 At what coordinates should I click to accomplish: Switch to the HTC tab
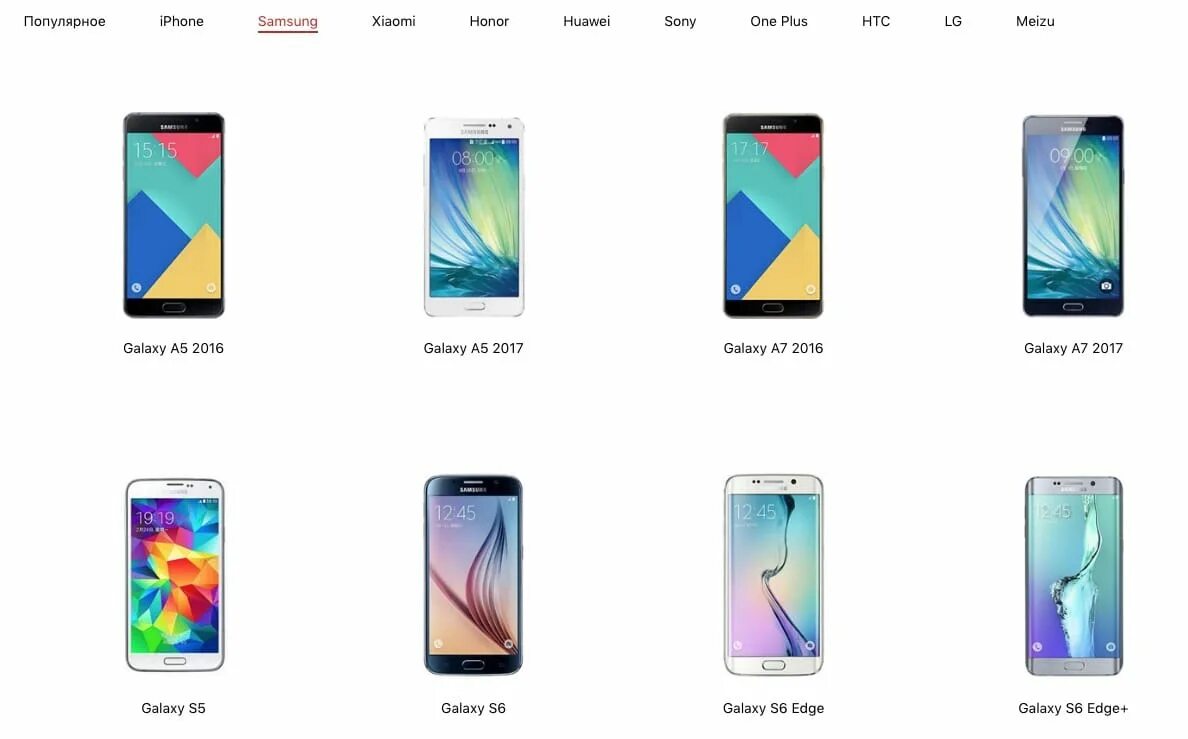click(876, 21)
